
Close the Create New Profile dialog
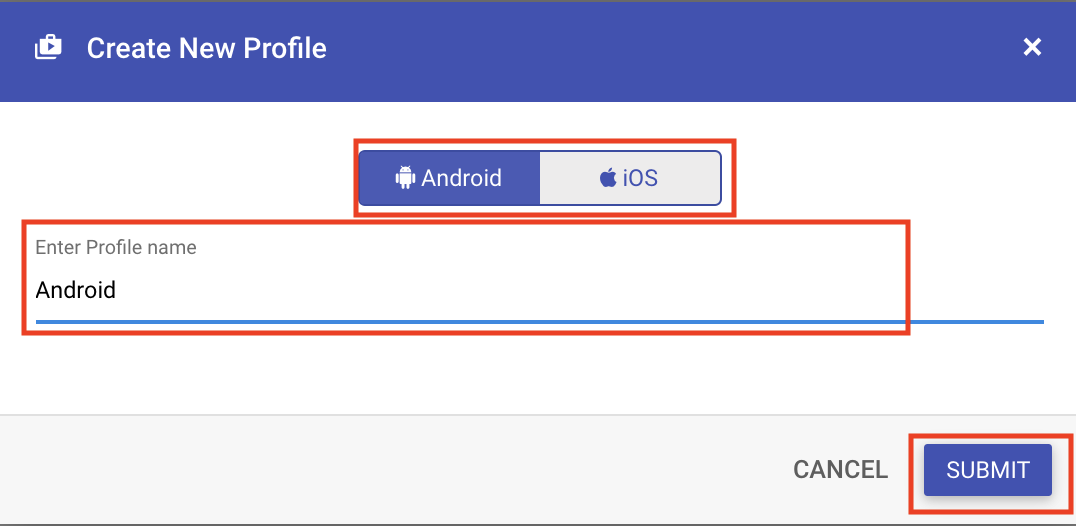[x=1032, y=47]
